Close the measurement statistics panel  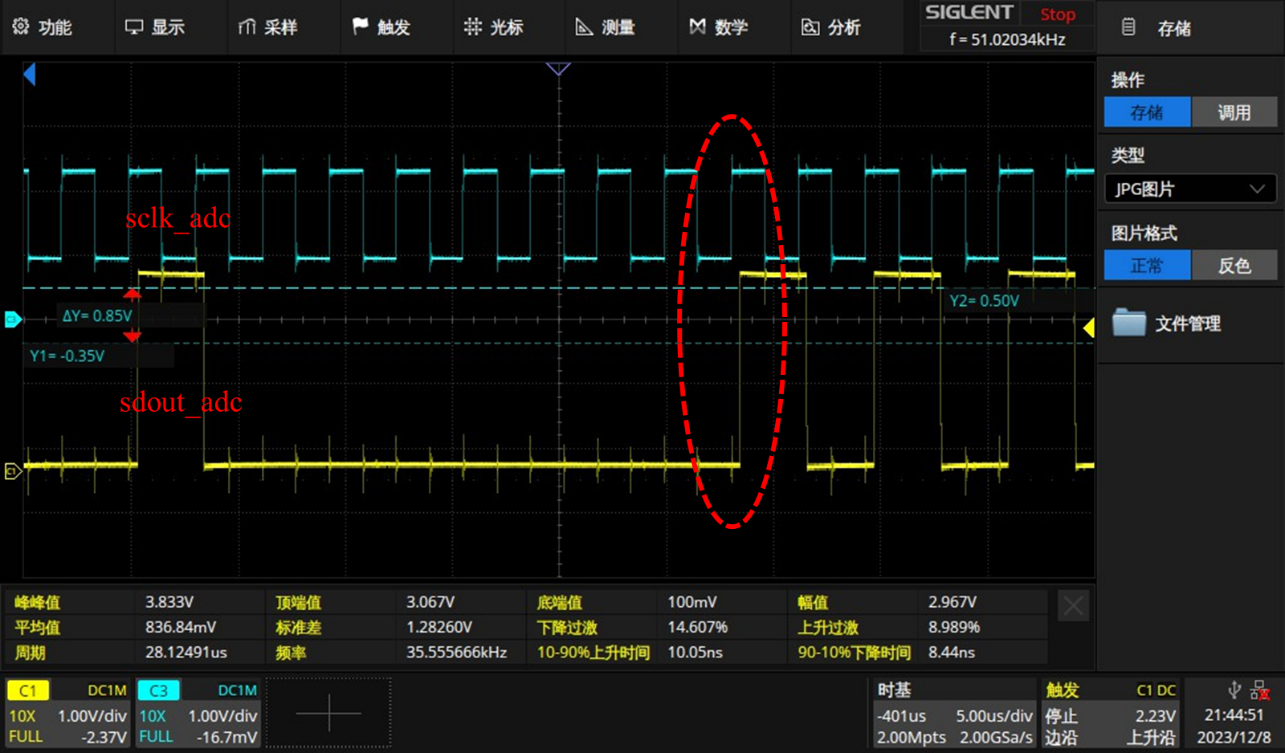(1073, 606)
